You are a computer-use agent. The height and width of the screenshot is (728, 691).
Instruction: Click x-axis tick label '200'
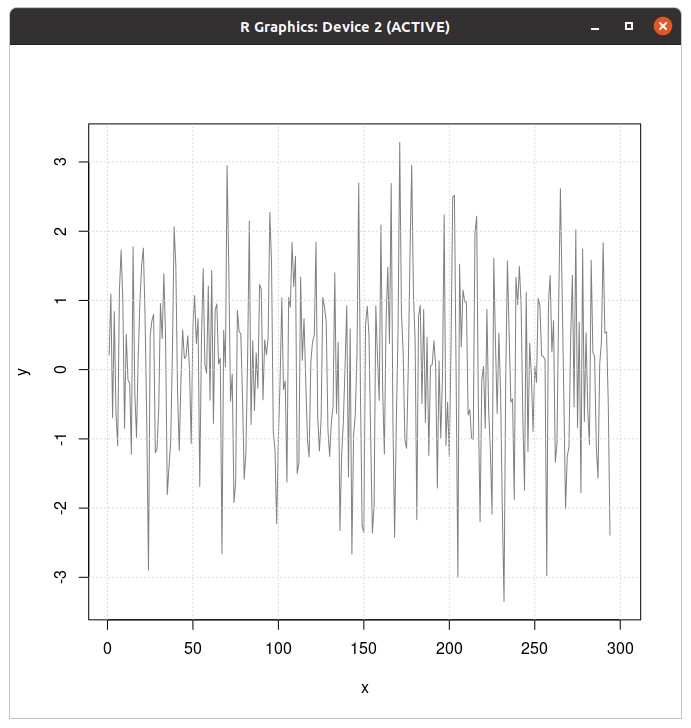point(449,648)
